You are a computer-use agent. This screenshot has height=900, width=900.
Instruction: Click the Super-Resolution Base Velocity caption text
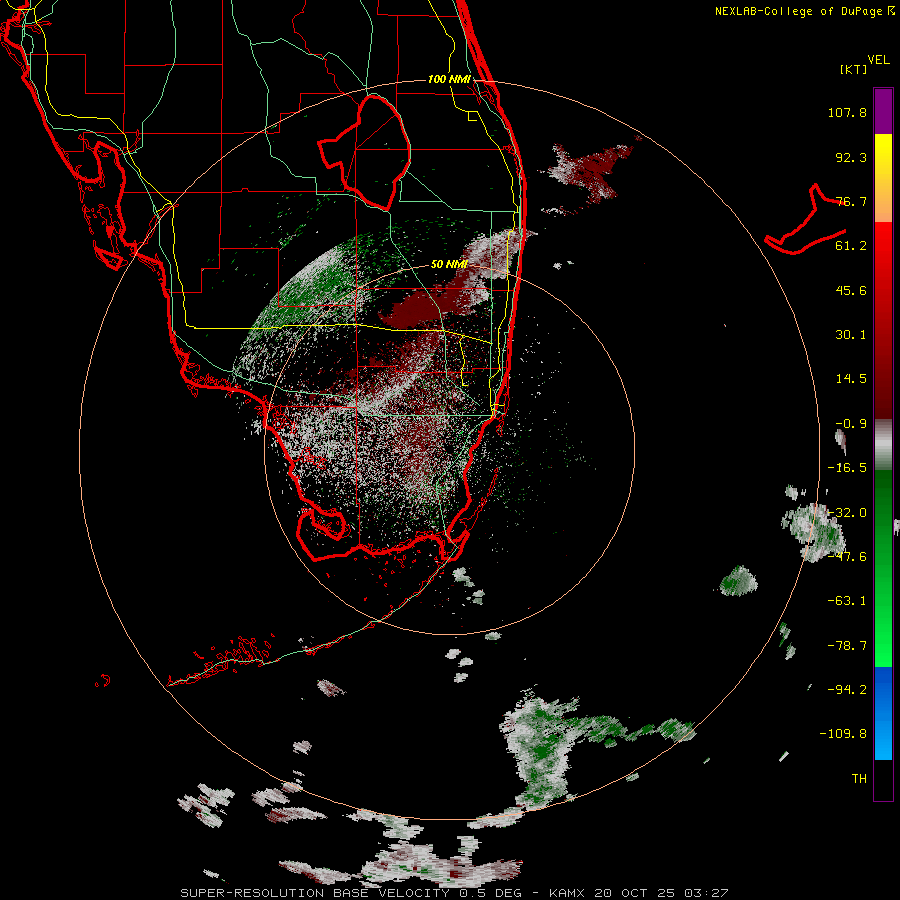454,893
